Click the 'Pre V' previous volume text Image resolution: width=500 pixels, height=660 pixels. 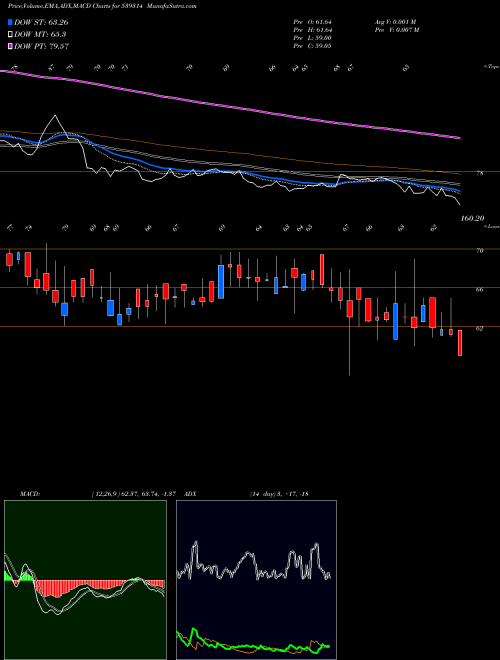point(396,30)
